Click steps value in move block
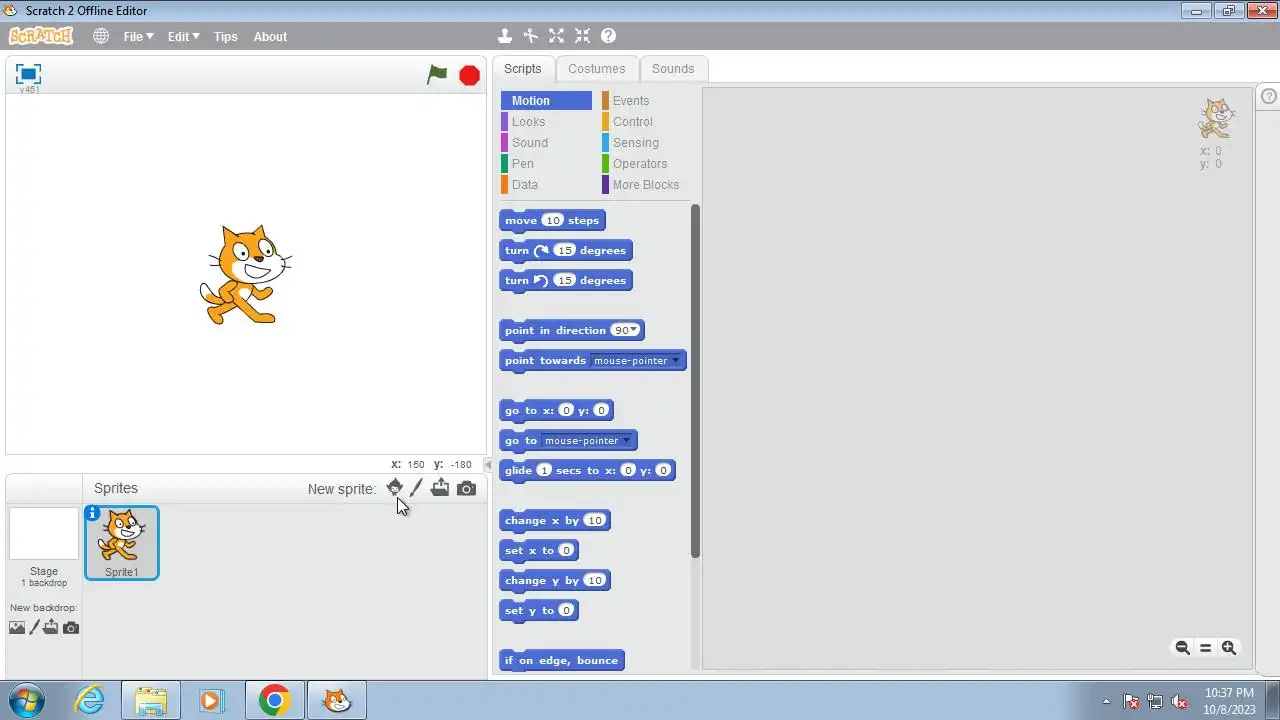The image size is (1280, 720). pos(552,220)
